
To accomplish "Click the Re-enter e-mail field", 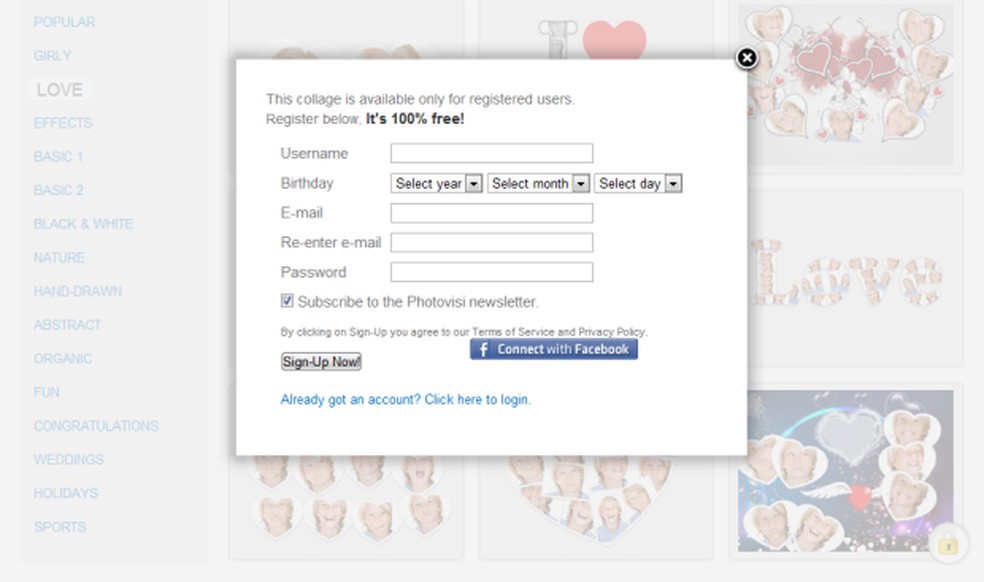I will (x=491, y=242).
